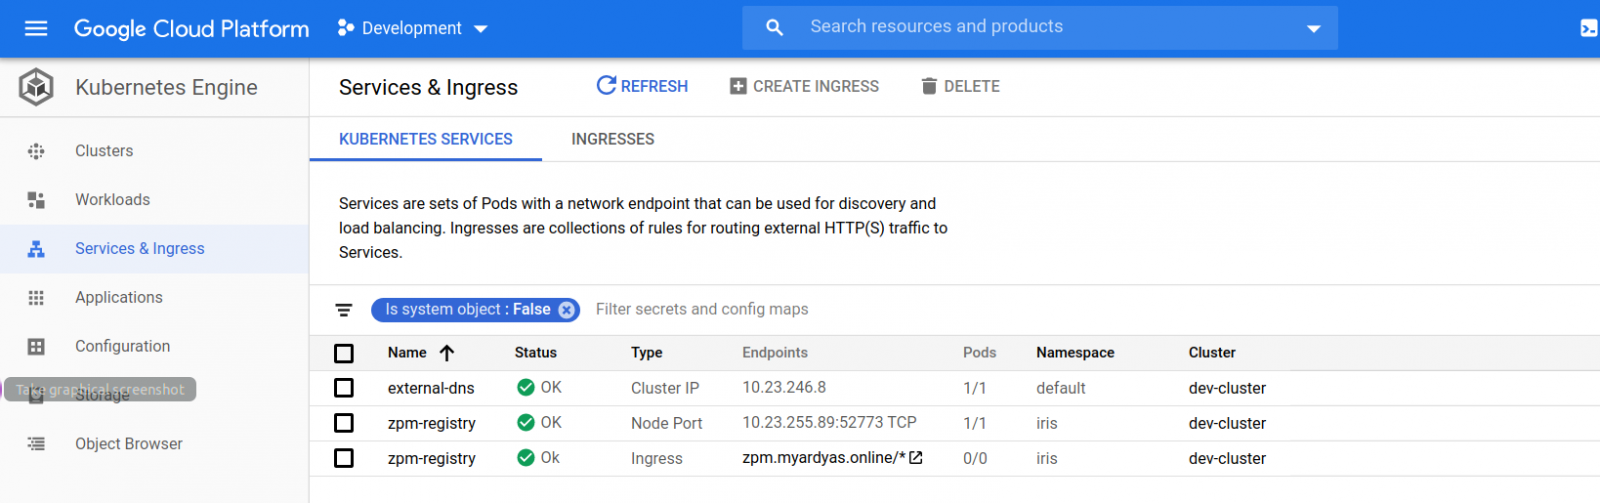Sort by Name column header

[x=407, y=353]
